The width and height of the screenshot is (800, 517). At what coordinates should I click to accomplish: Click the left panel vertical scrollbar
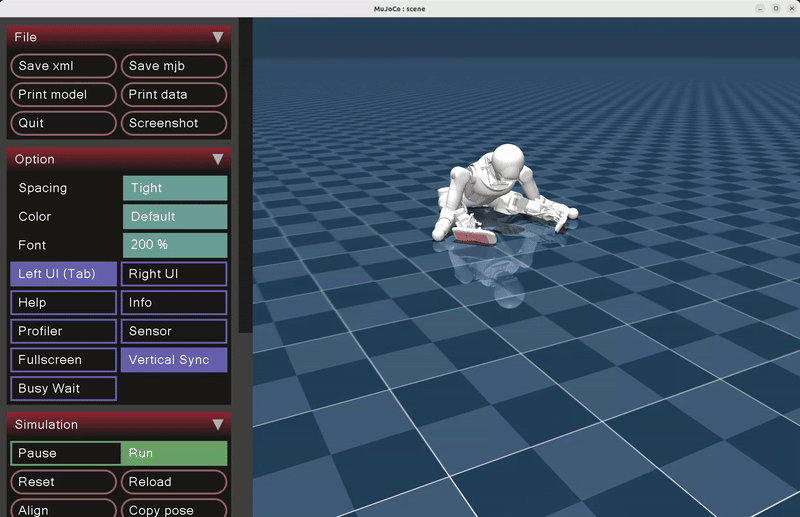(x=245, y=180)
